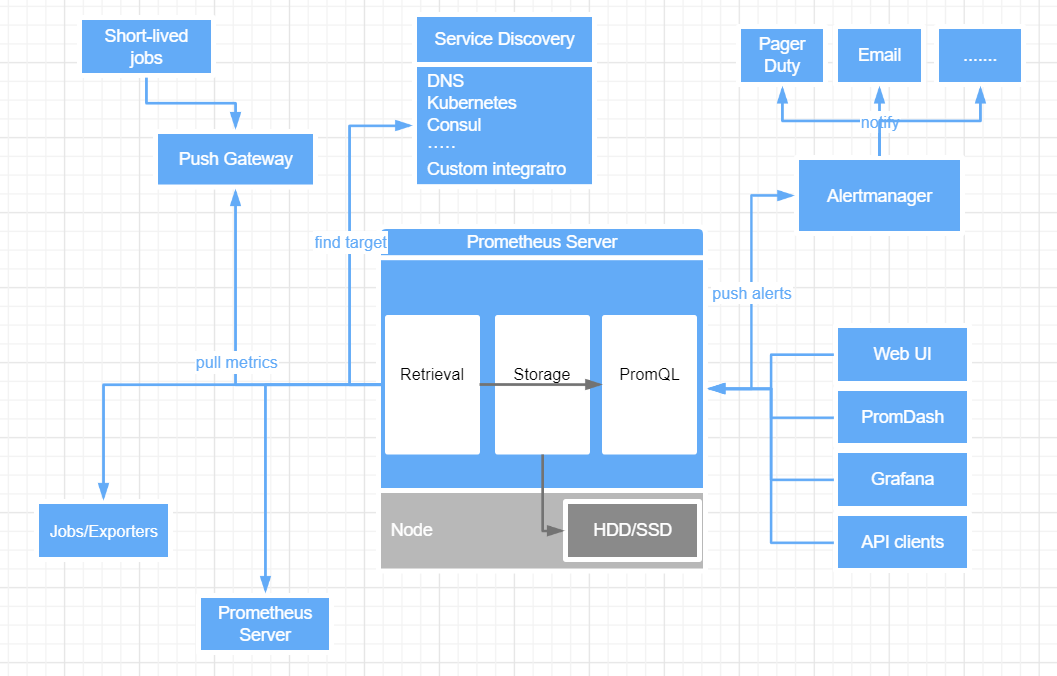Select the Short-lived jobs box
This screenshot has height=676, width=1057.
(146, 47)
